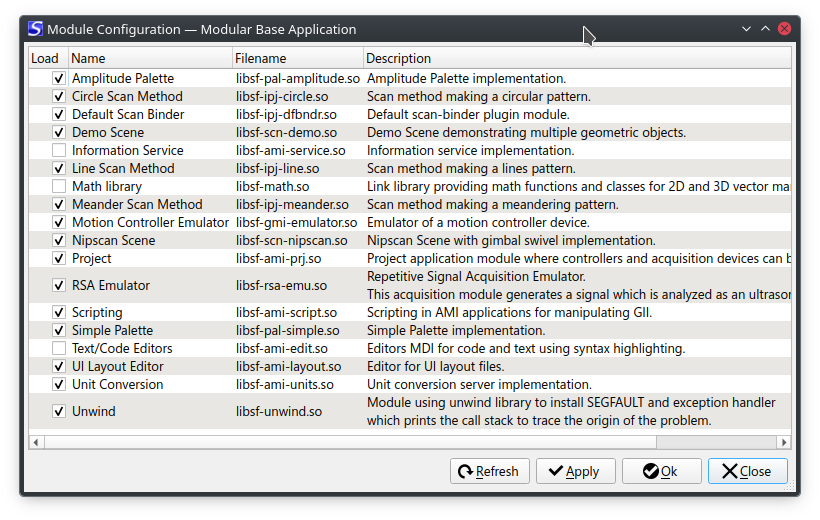
Task: Select the libsf-ami-service.so filename cell
Action: tap(298, 151)
